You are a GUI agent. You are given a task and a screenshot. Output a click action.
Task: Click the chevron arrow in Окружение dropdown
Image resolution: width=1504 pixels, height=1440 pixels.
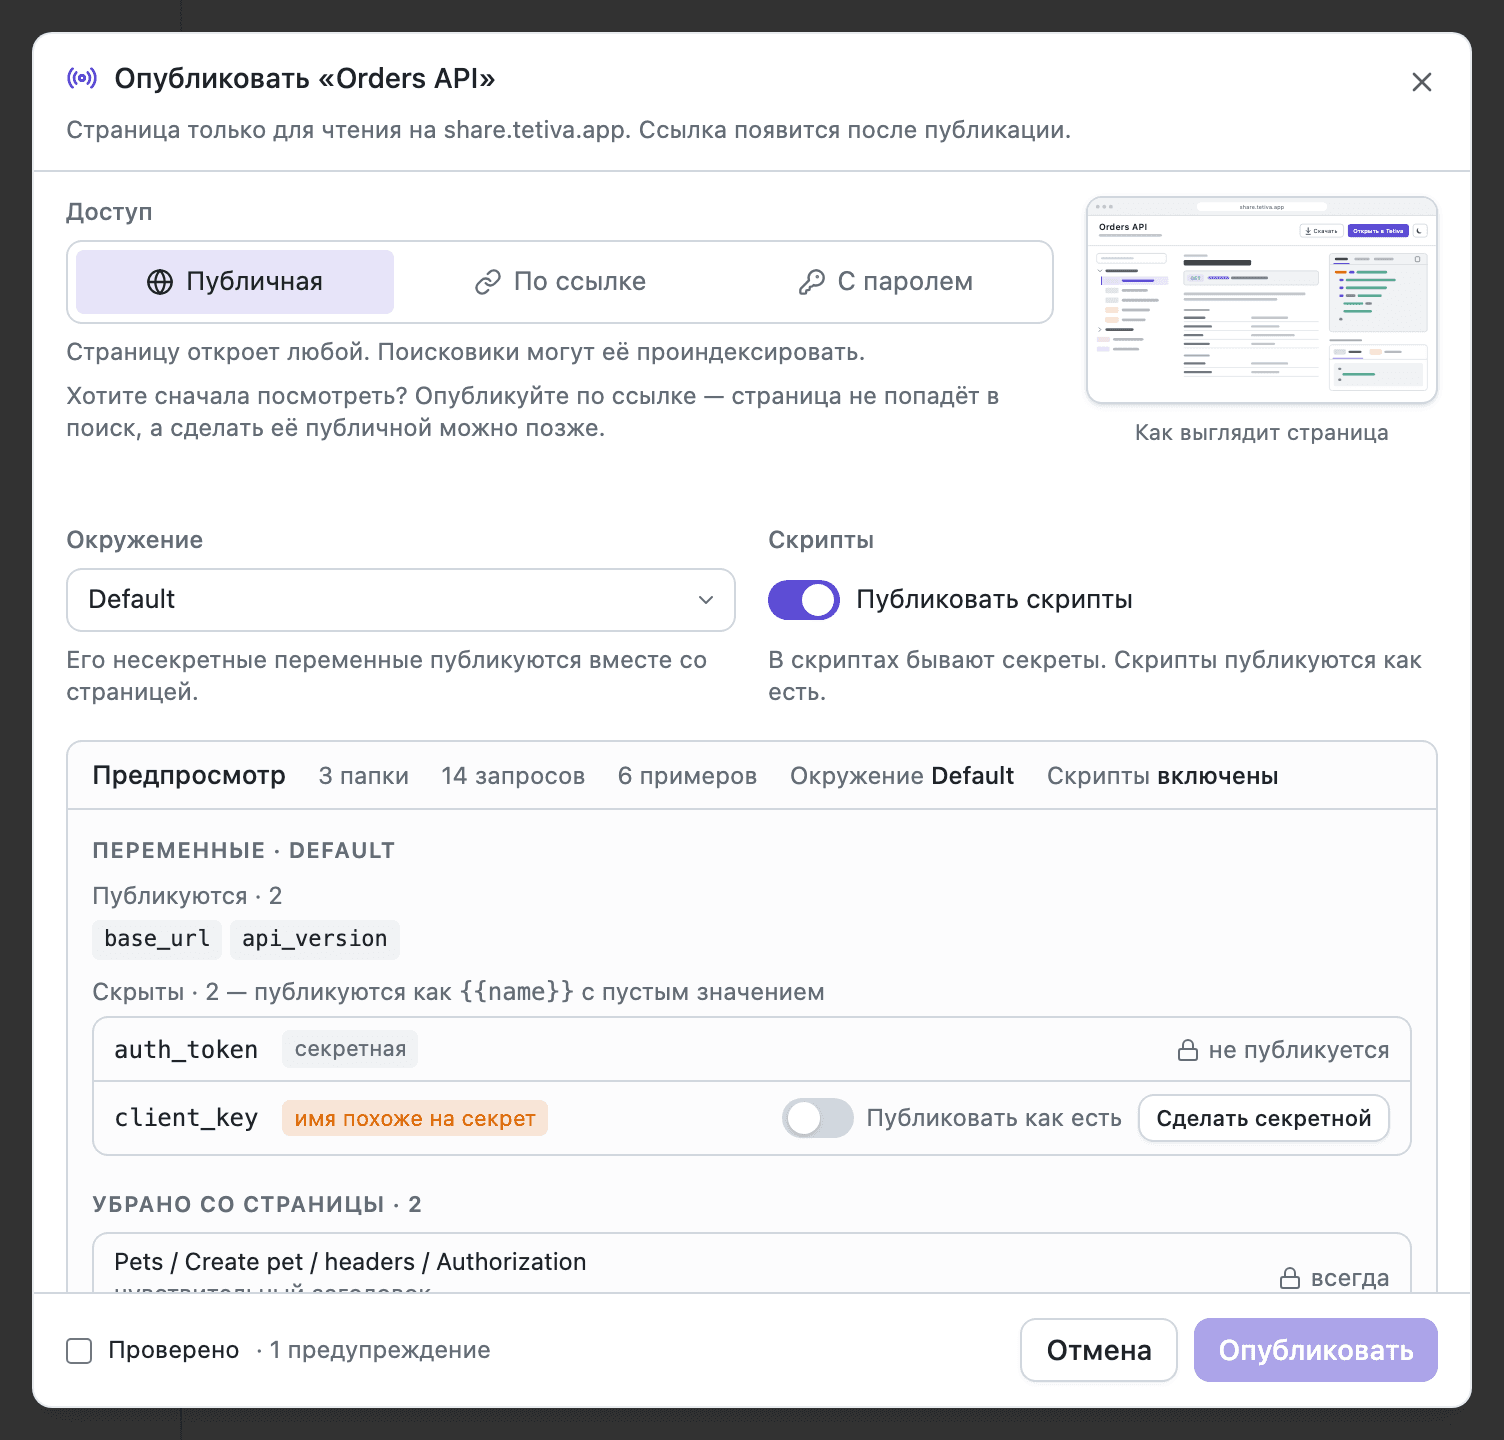[x=706, y=600]
